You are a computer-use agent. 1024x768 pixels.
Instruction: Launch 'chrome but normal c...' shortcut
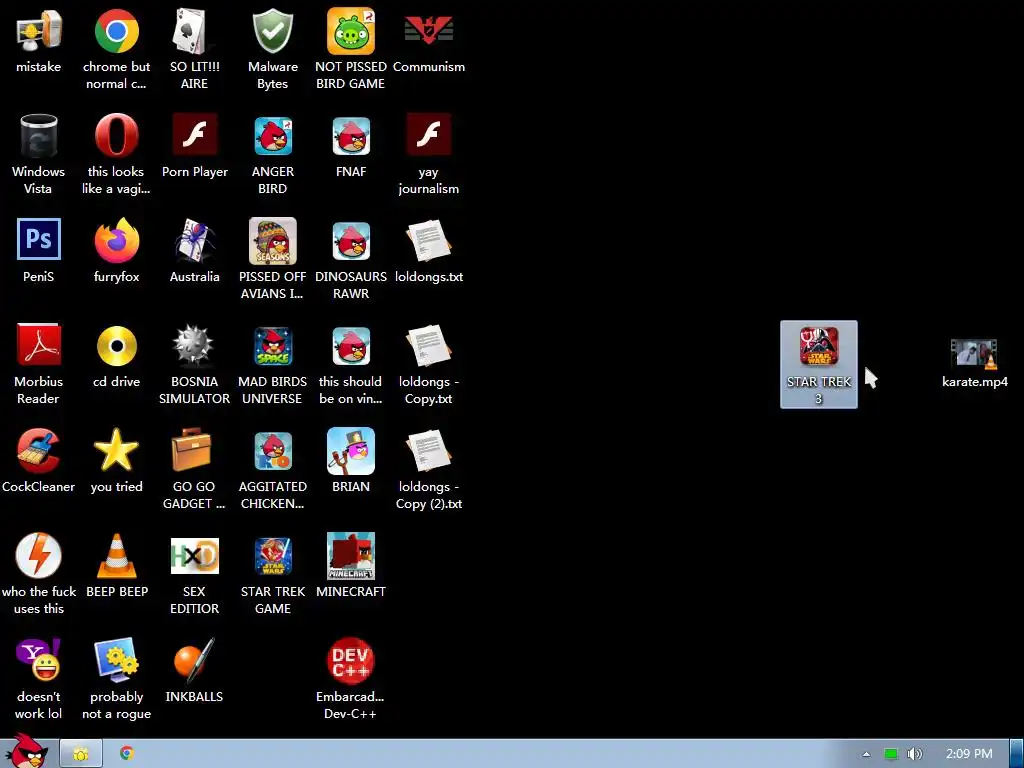tap(116, 31)
